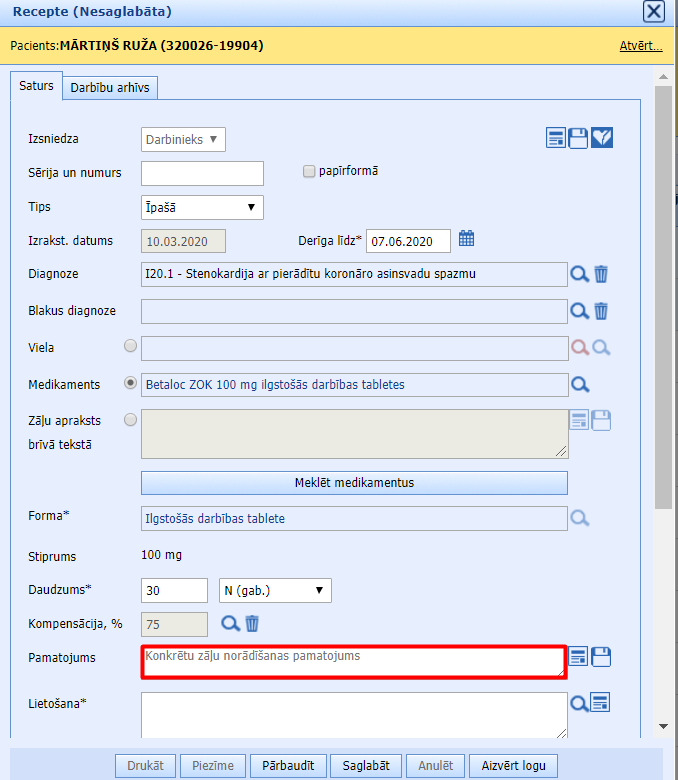Enable the papīrformā checkbox

tap(309, 171)
